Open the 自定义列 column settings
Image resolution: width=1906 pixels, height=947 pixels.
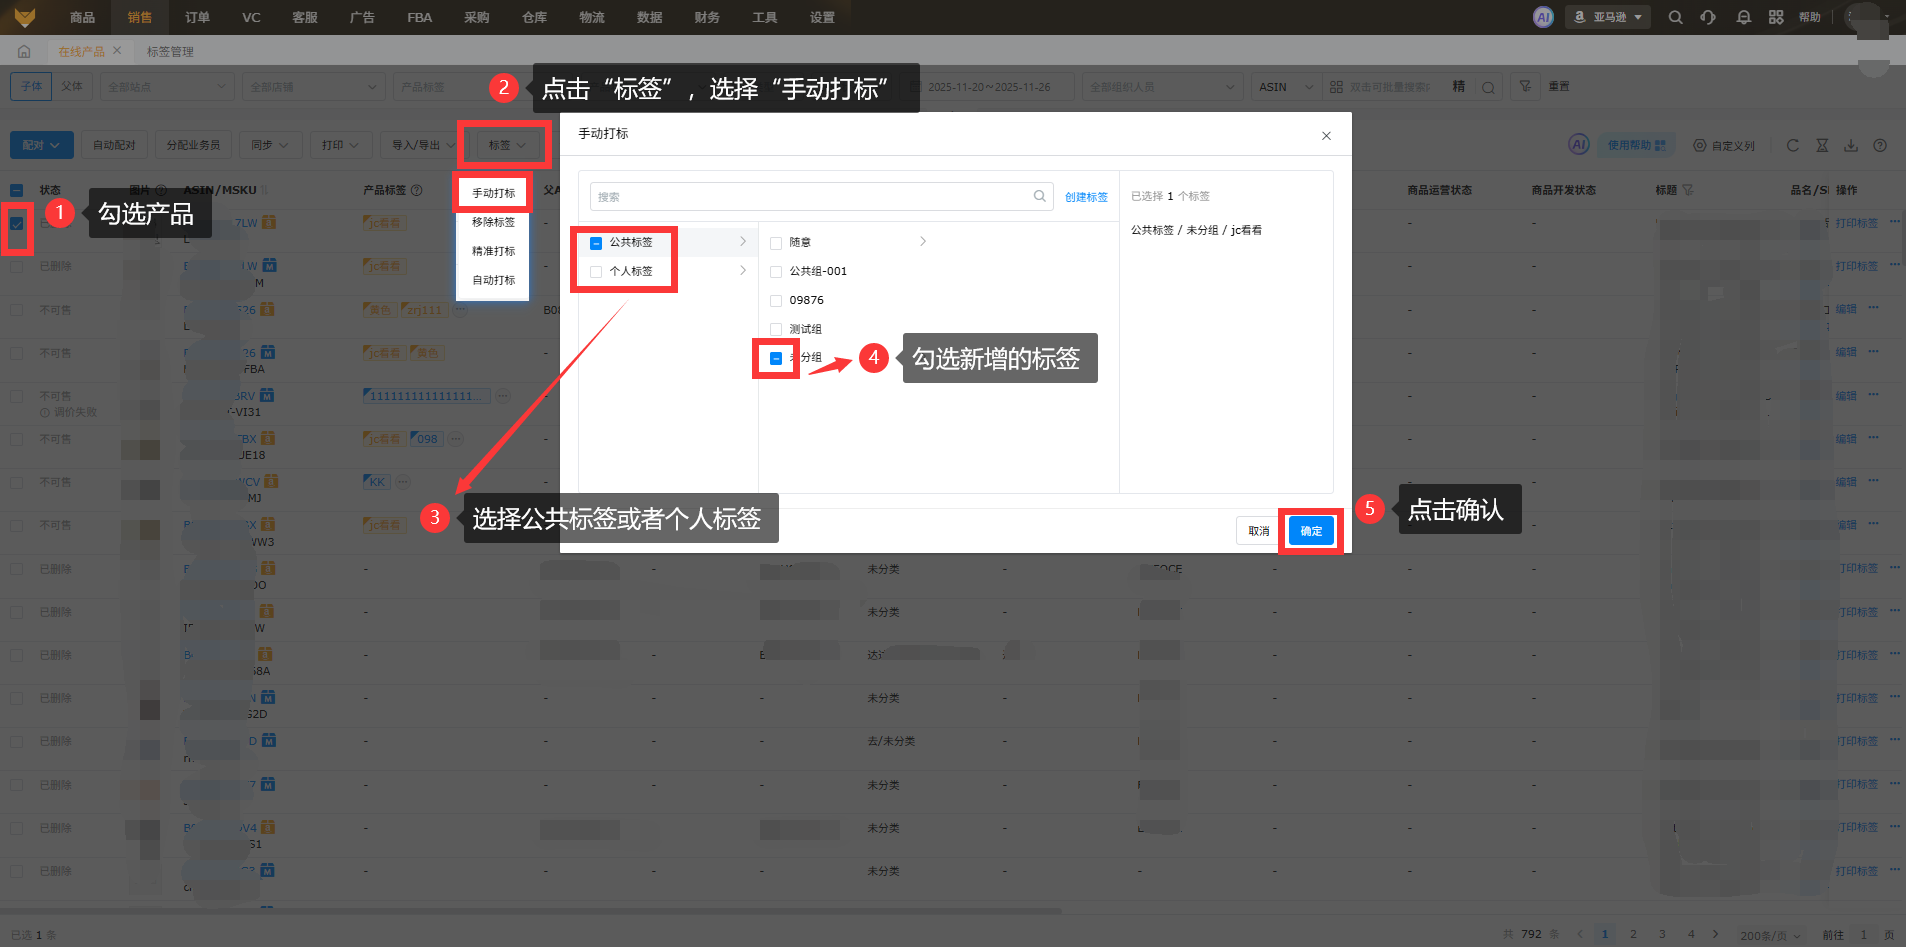1724,145
